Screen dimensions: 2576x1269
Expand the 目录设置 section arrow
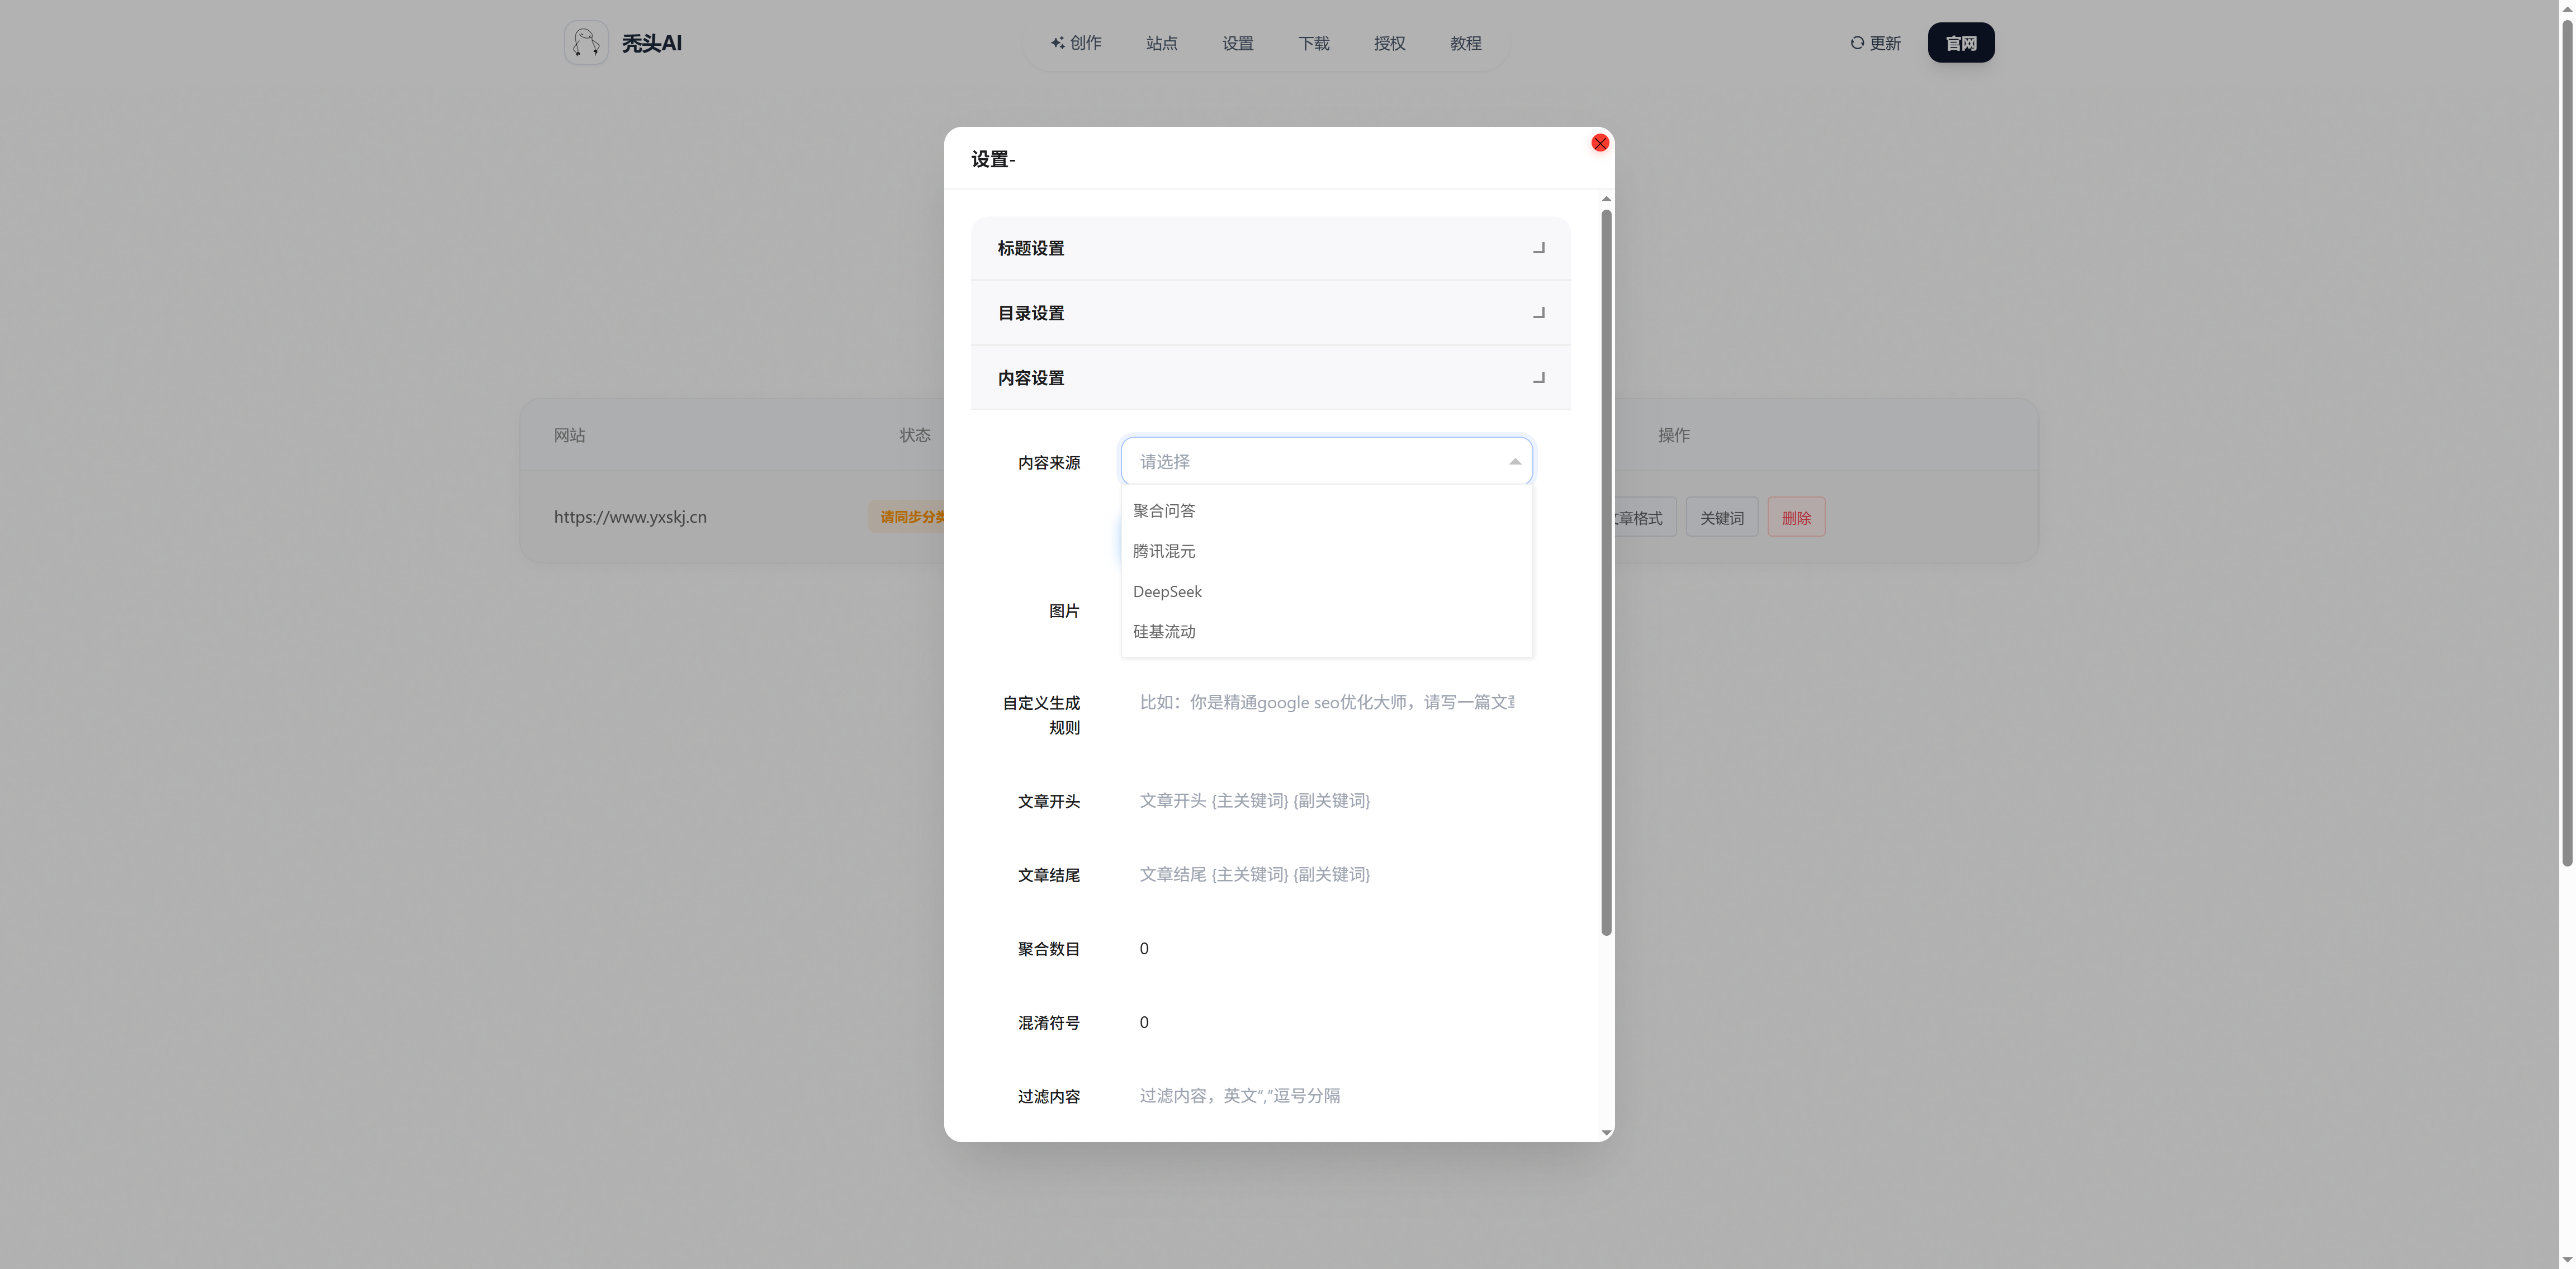click(x=1538, y=313)
